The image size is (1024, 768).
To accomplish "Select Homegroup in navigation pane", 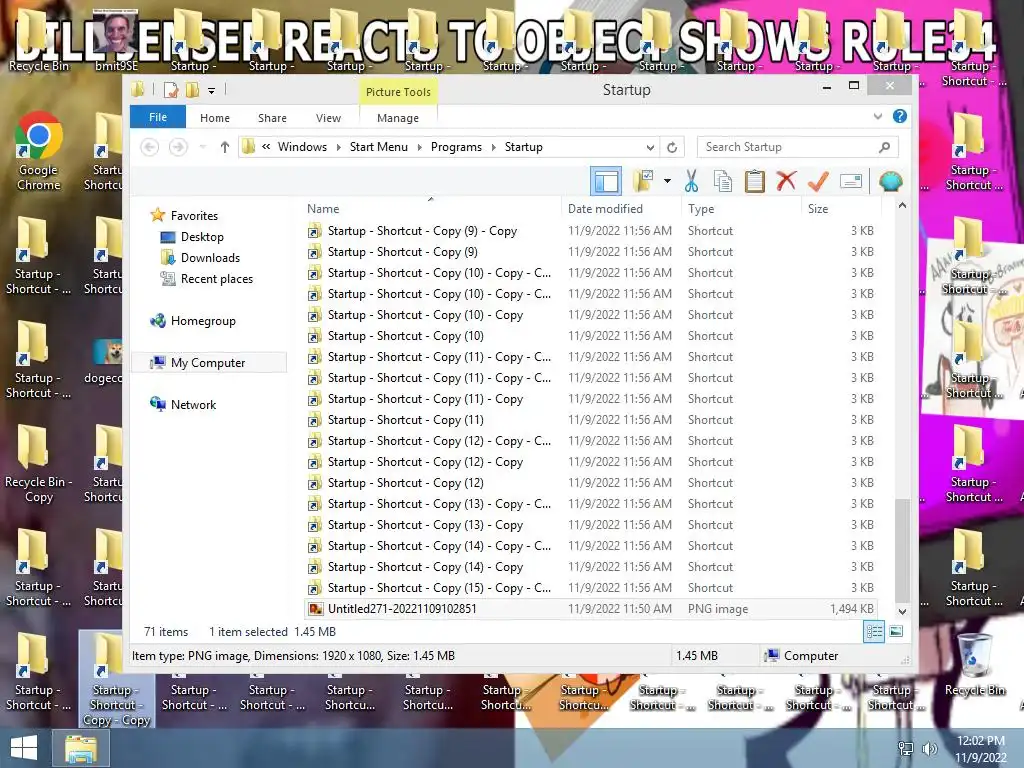I will [x=203, y=321].
